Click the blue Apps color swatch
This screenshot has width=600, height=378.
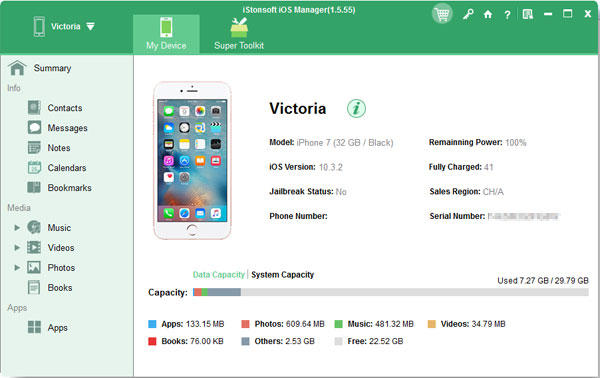(152, 324)
